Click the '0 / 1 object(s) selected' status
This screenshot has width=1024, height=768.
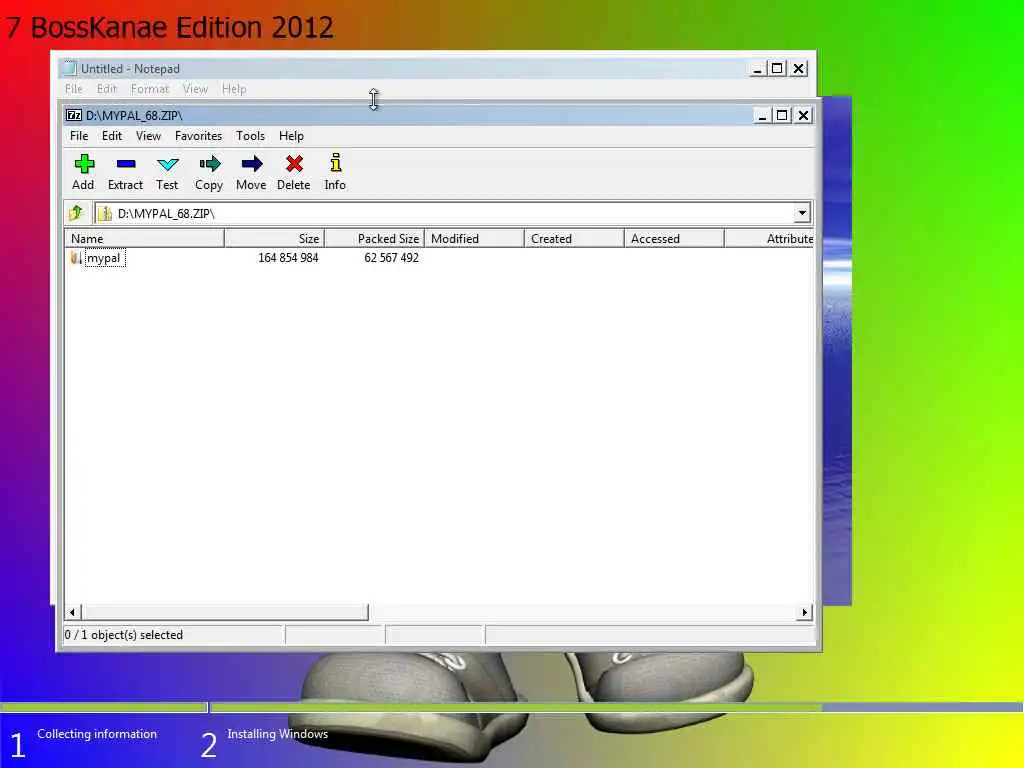coord(123,635)
